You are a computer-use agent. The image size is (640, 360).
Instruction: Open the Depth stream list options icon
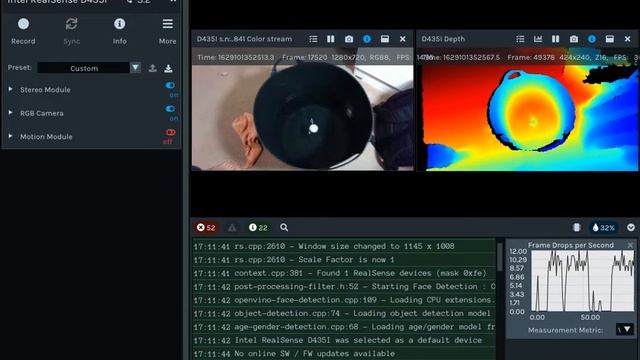pyautogui.click(x=520, y=39)
